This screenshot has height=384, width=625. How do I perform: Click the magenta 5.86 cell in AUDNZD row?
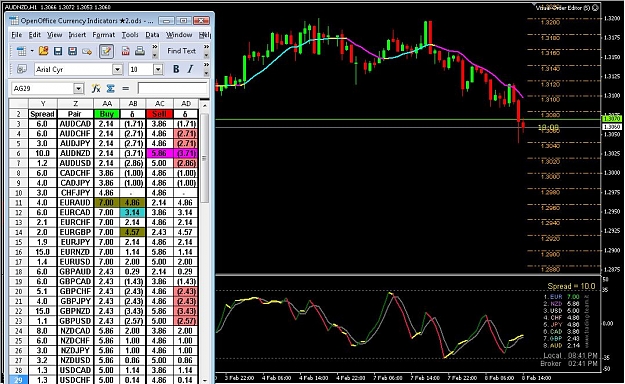pyautogui.click(x=159, y=153)
